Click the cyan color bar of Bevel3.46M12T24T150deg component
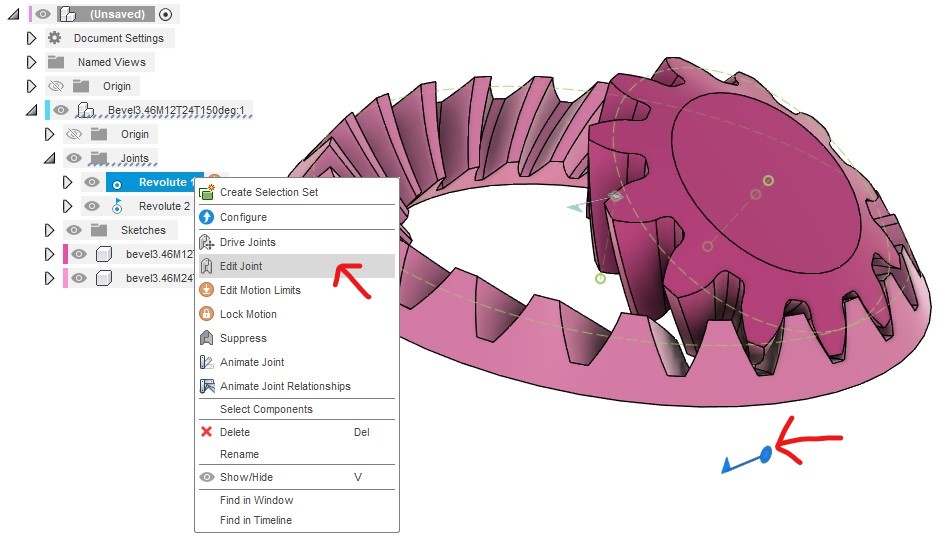 (47, 110)
